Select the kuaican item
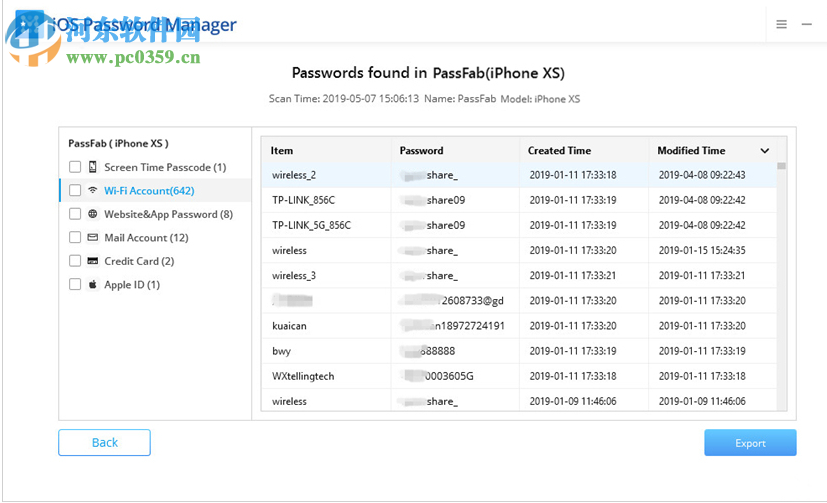827x503 pixels. 289,326
